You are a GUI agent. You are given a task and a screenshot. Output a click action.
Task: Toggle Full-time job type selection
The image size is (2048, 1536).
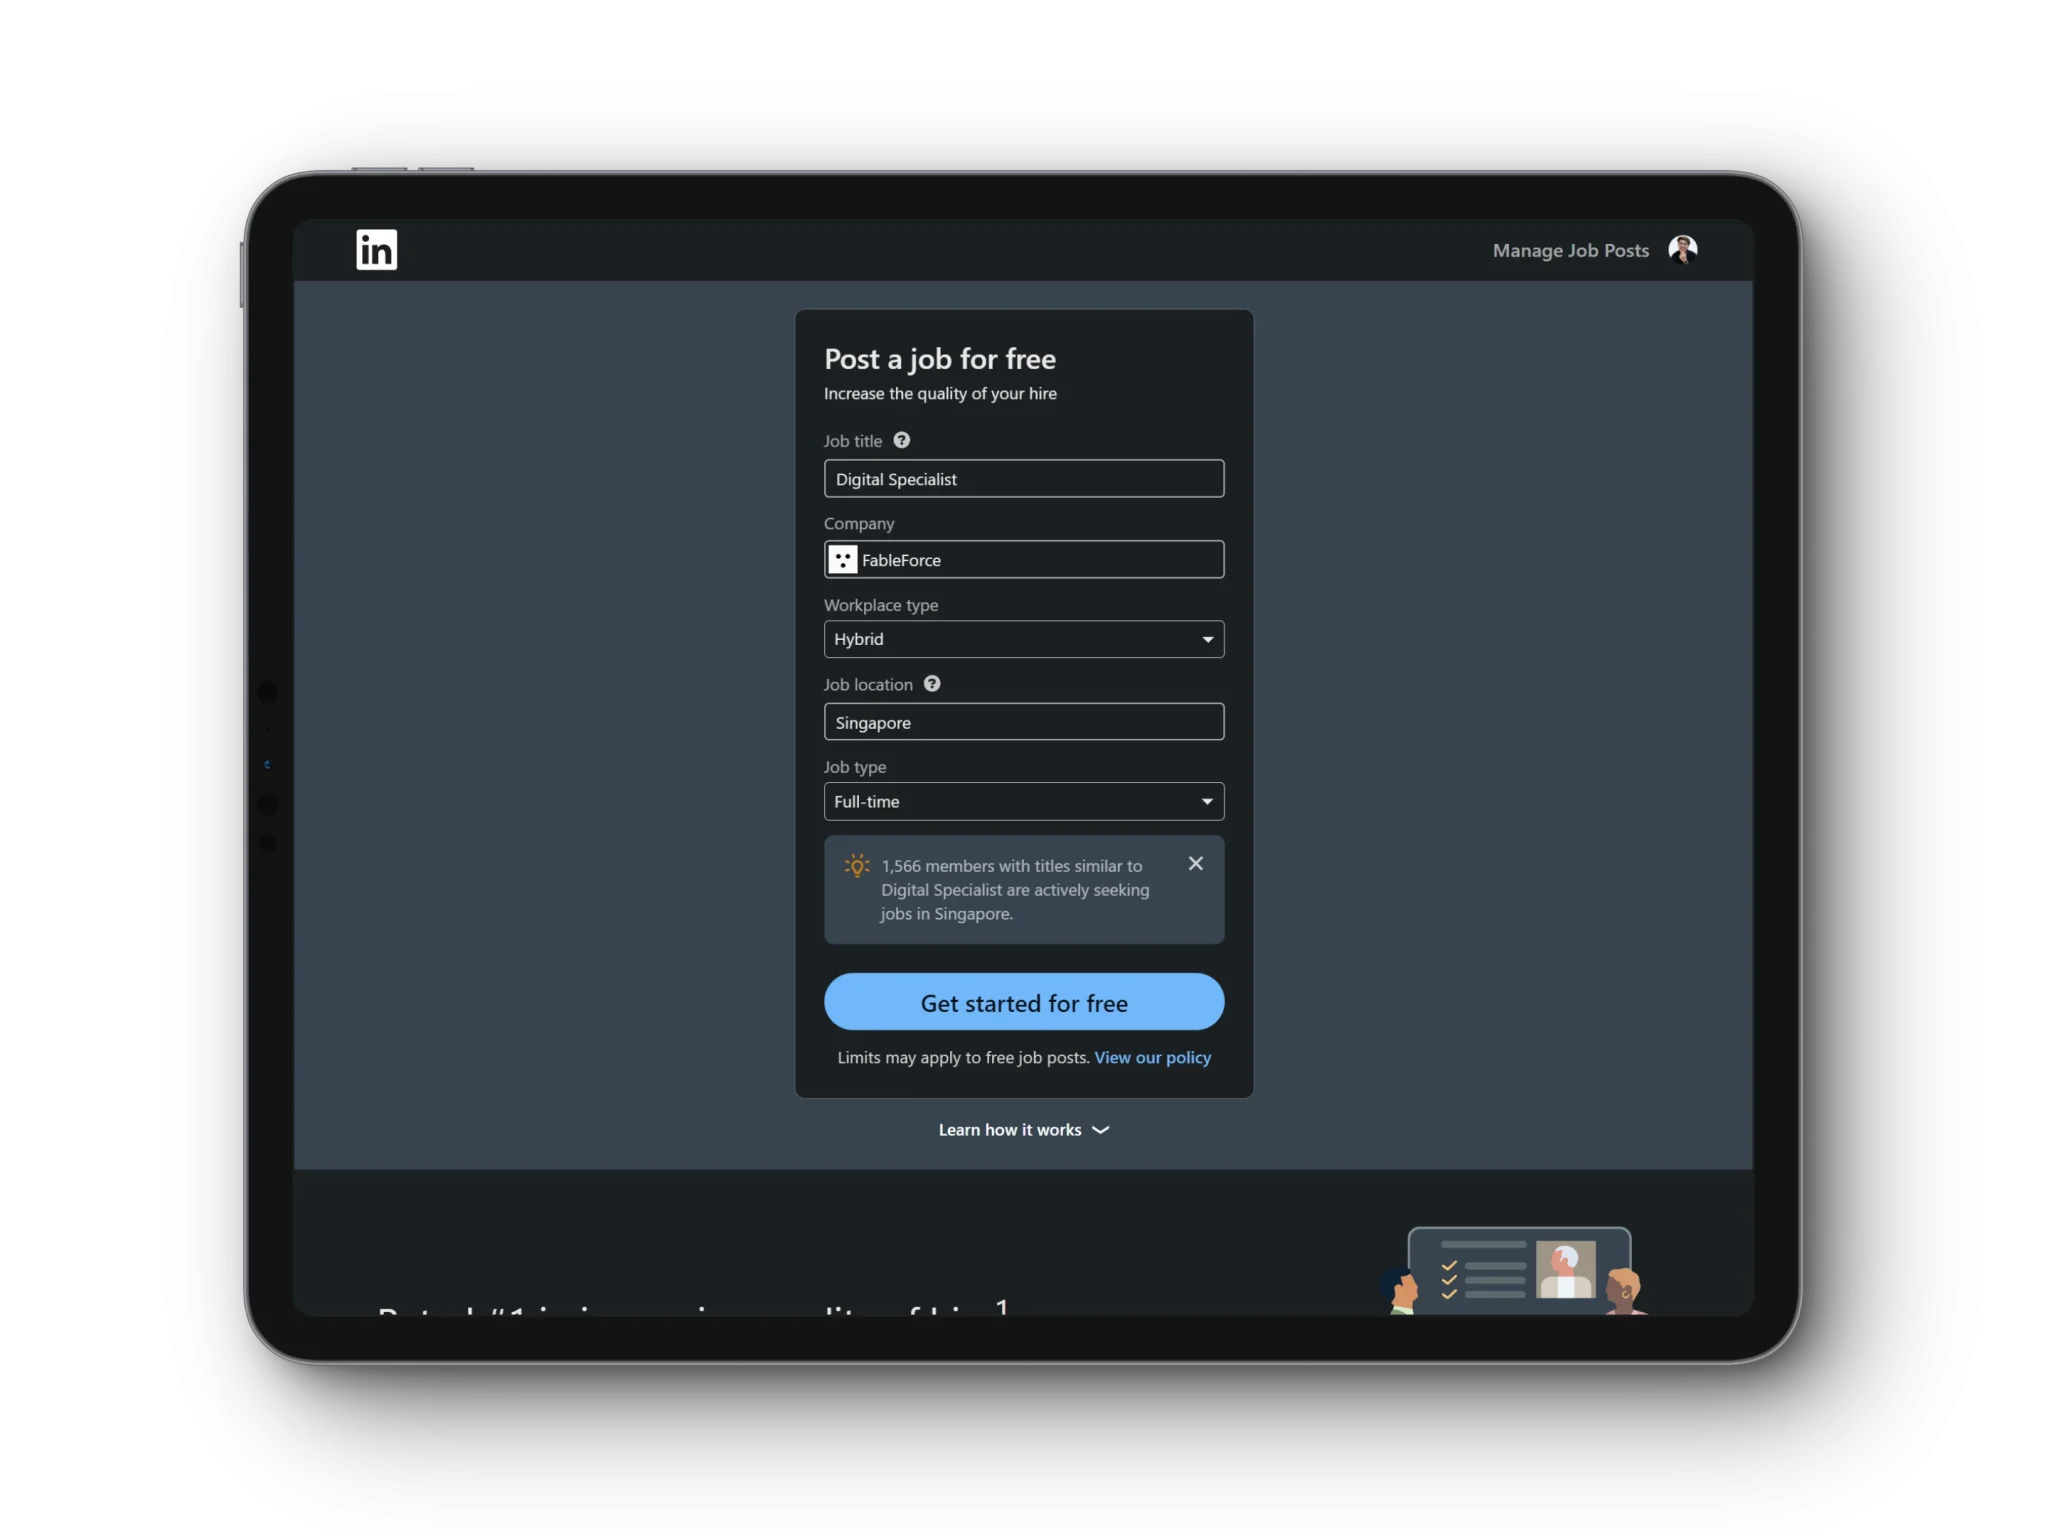pyautogui.click(x=1024, y=800)
